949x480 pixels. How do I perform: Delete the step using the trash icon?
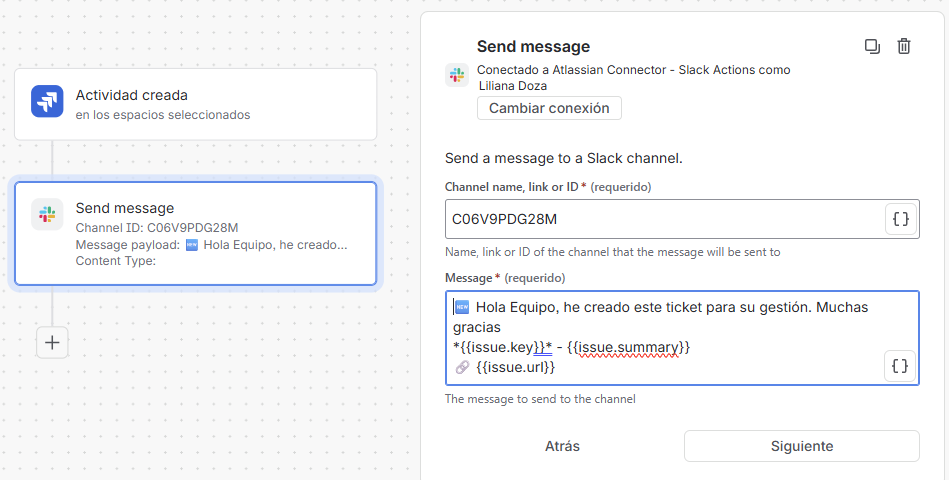pyautogui.click(x=904, y=47)
